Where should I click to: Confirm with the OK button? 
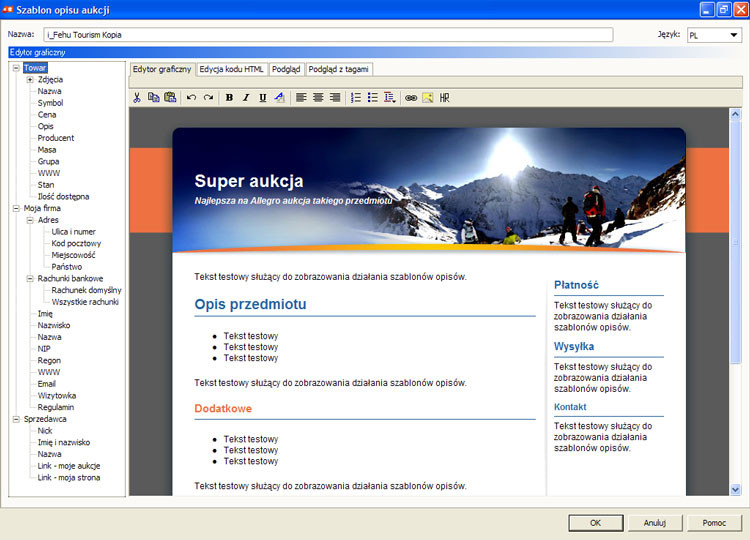596,523
